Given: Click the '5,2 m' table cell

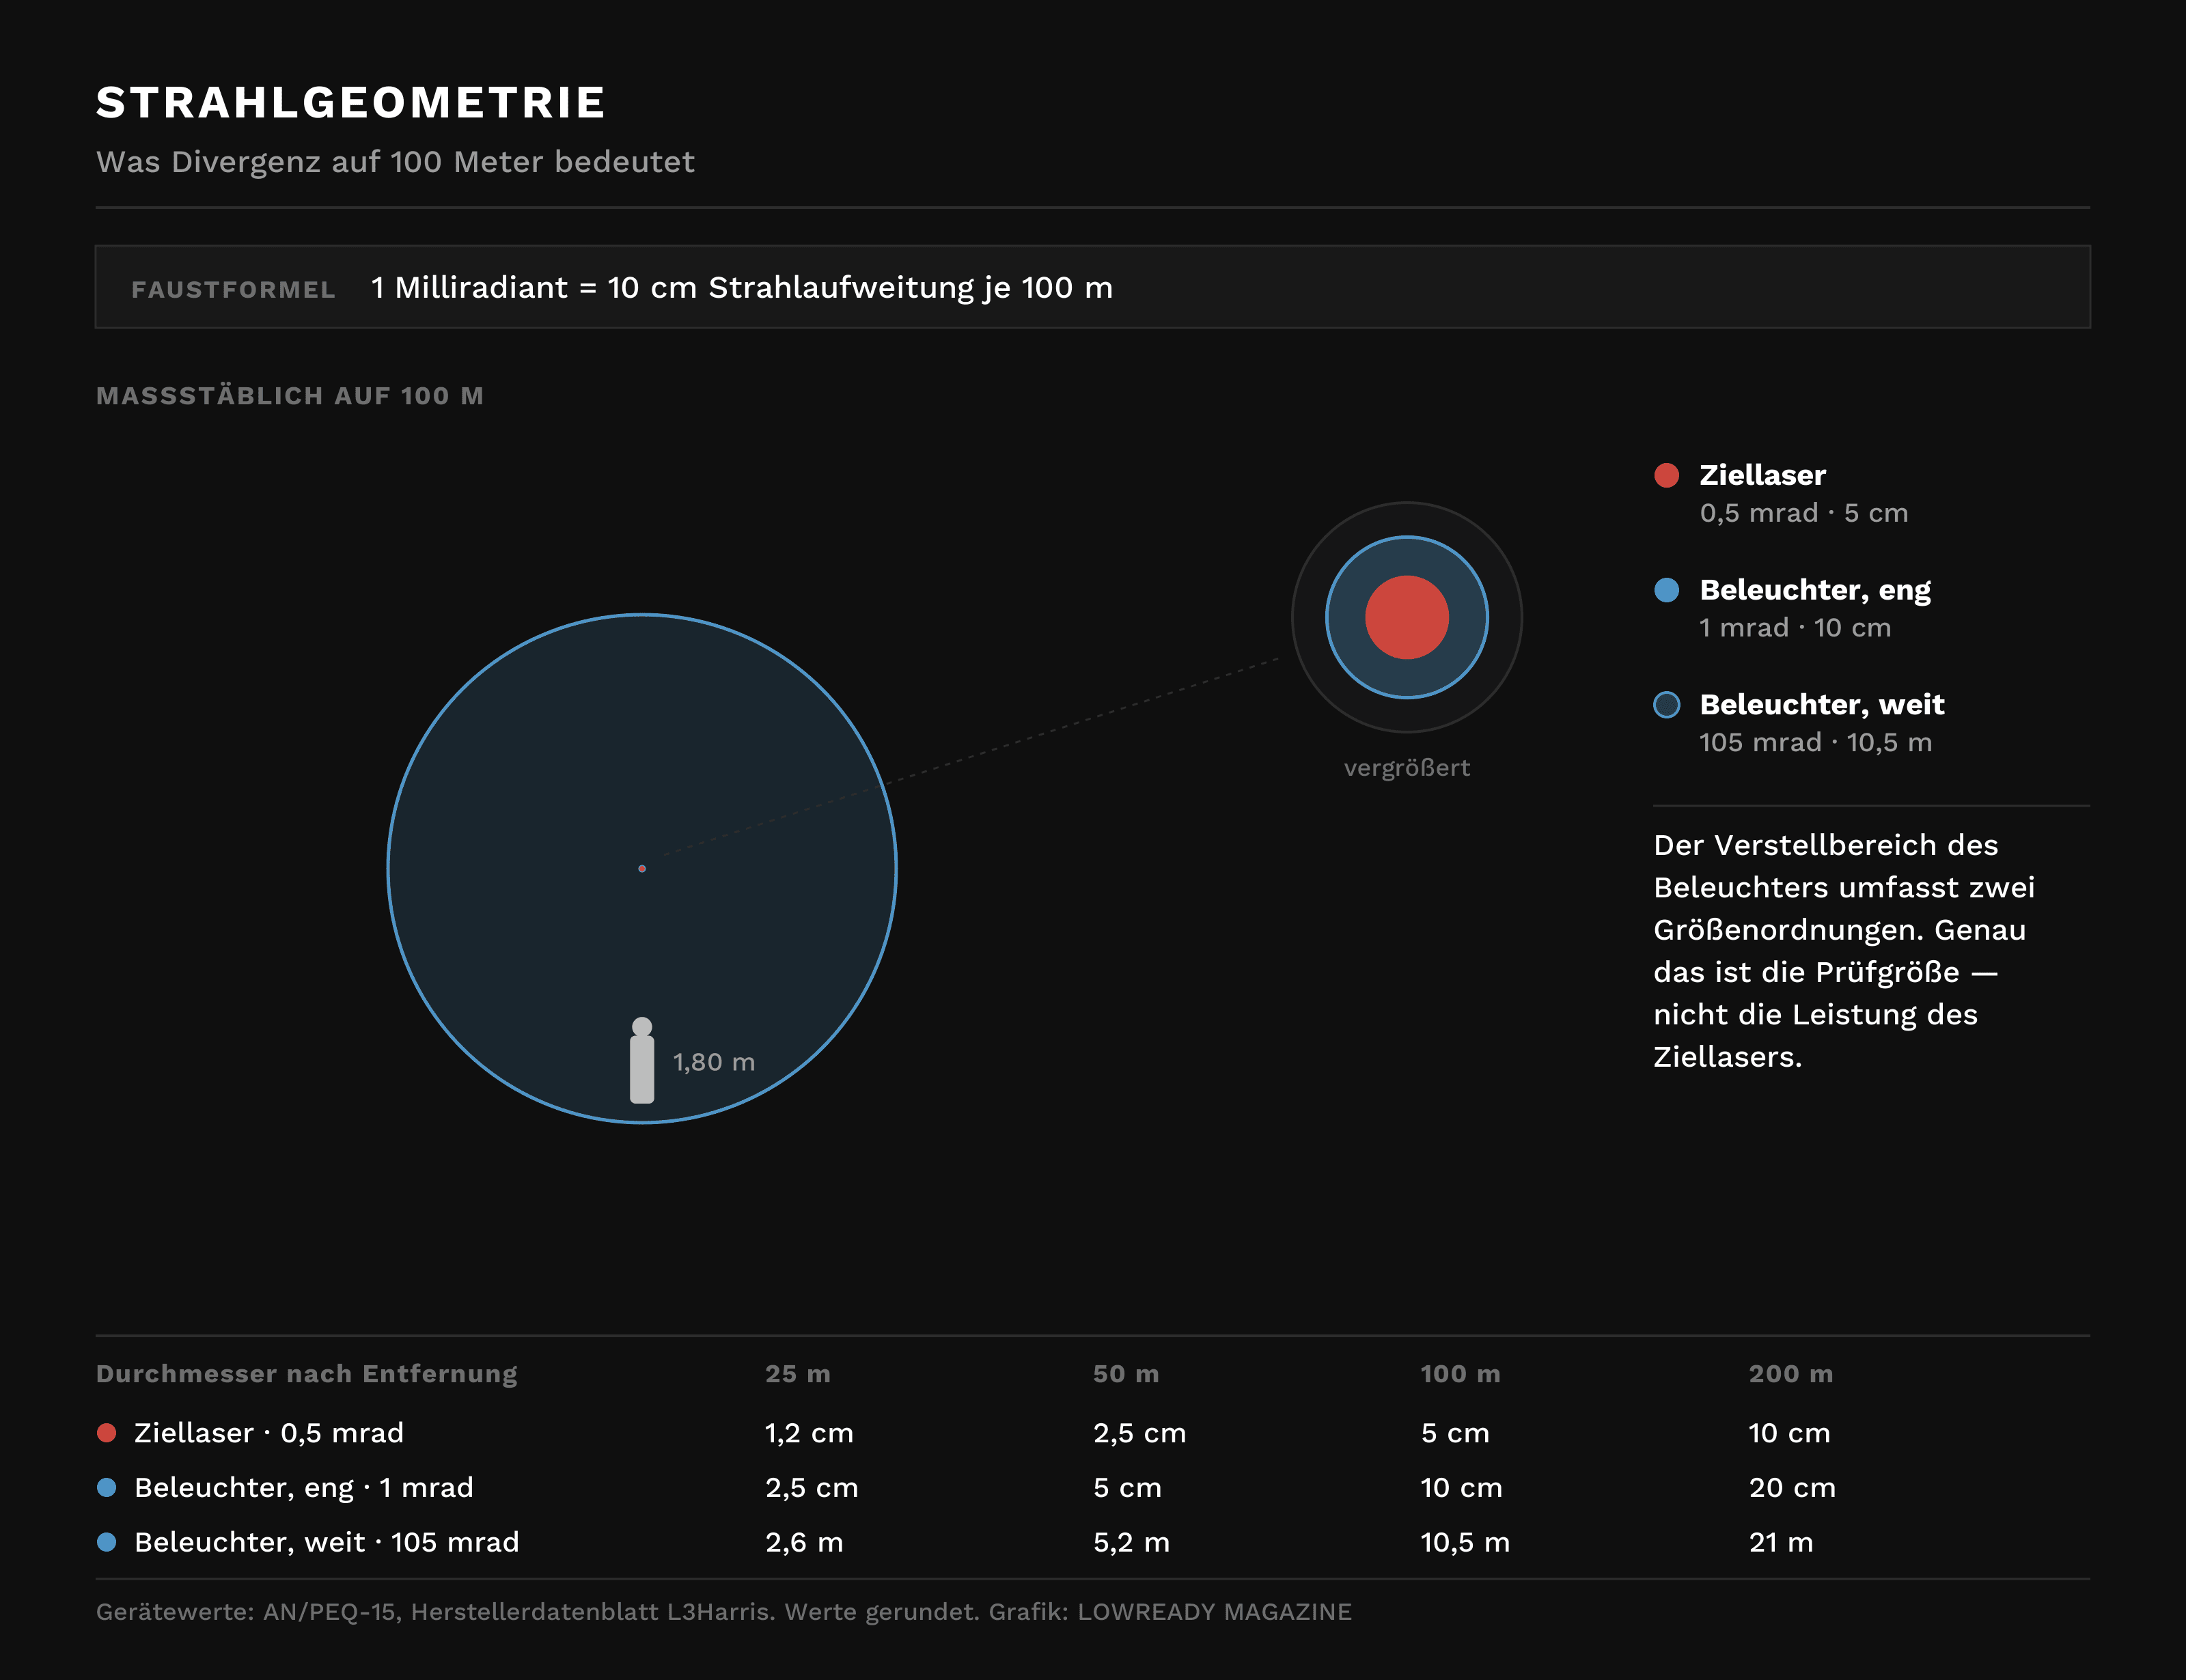Looking at the screenshot, I should click(x=1131, y=1543).
